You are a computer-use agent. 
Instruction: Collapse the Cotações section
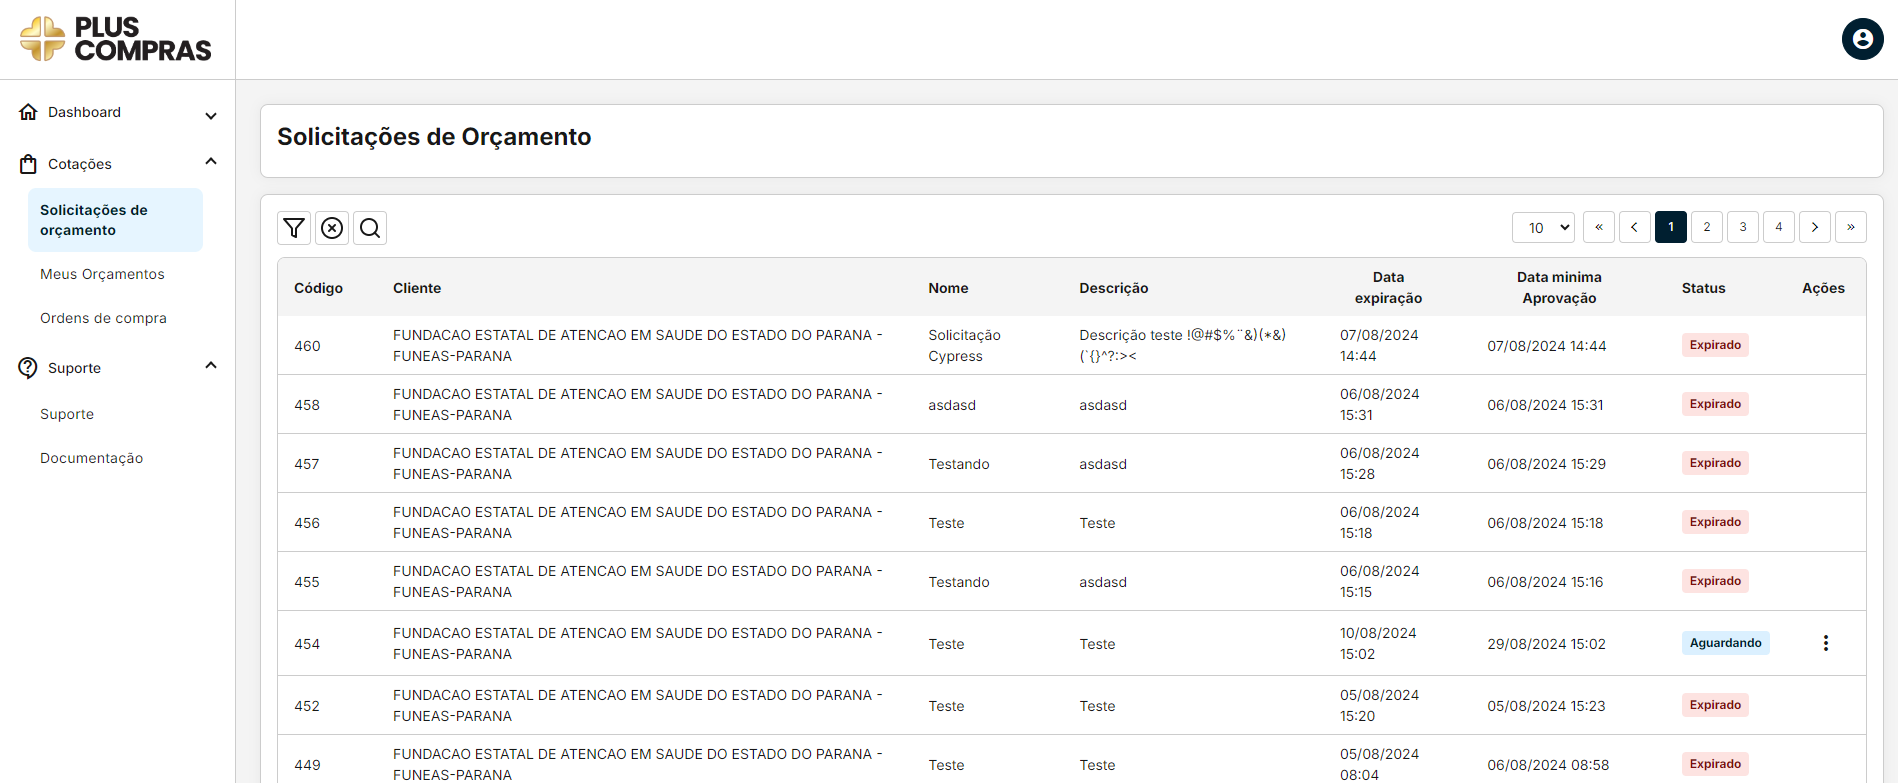click(x=211, y=162)
